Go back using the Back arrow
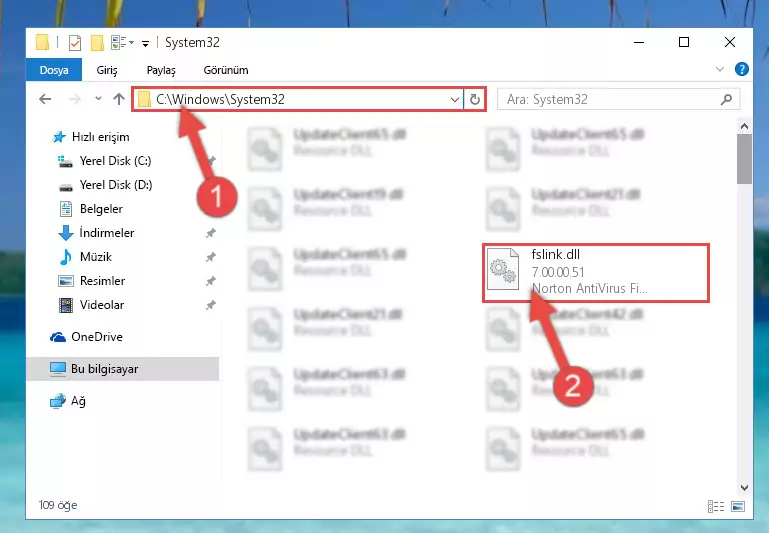Image resolution: width=769 pixels, height=533 pixels. 45,99
